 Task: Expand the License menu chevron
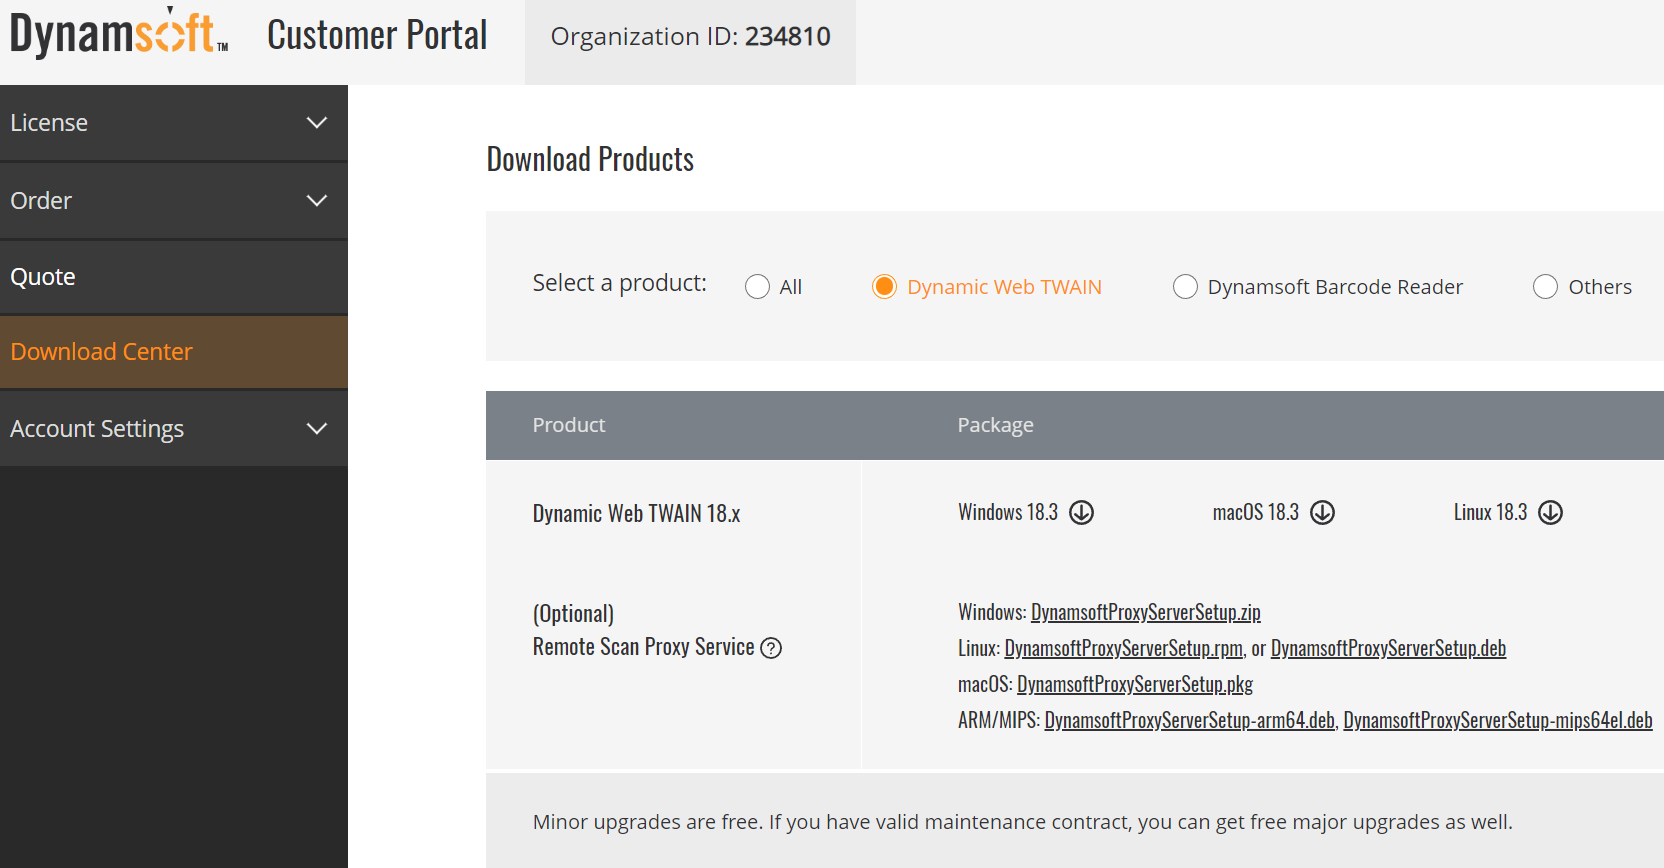tap(317, 123)
